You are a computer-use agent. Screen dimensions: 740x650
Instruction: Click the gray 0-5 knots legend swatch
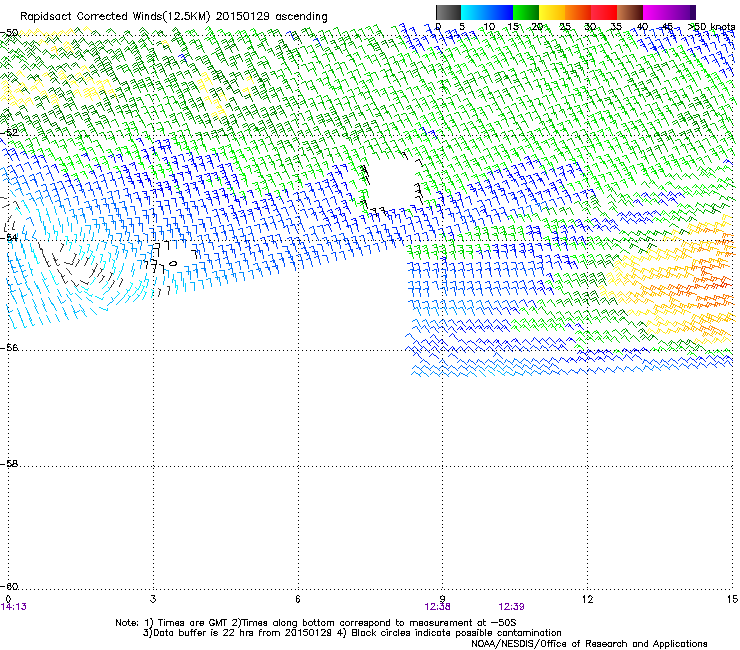(x=448, y=12)
